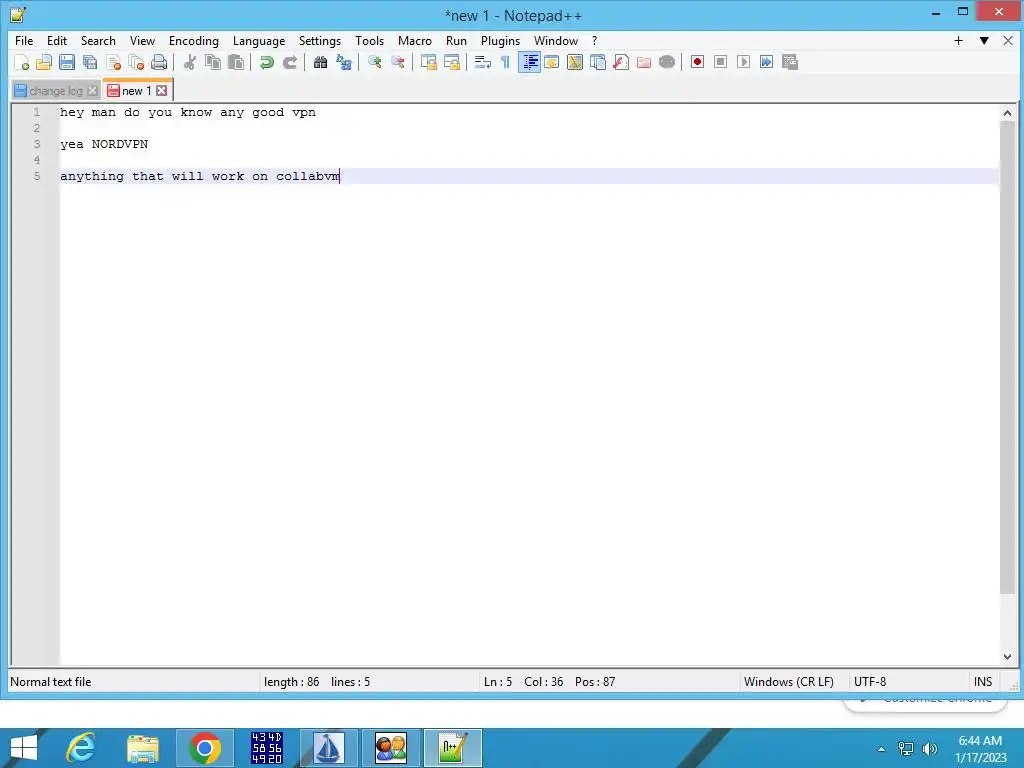This screenshot has height=768, width=1024.
Task: Open the Tools menu
Action: [370, 40]
